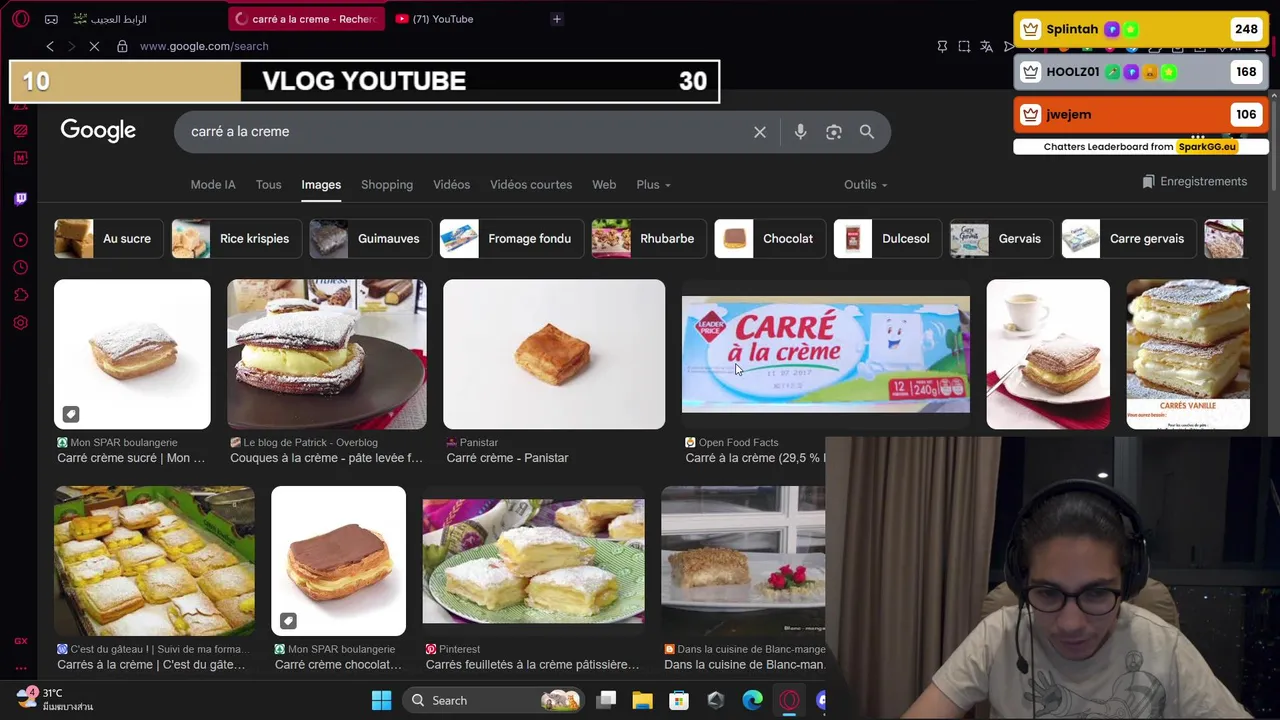Stop page loading with the X icon
Viewport: 1280px width, 720px height.
[94, 46]
